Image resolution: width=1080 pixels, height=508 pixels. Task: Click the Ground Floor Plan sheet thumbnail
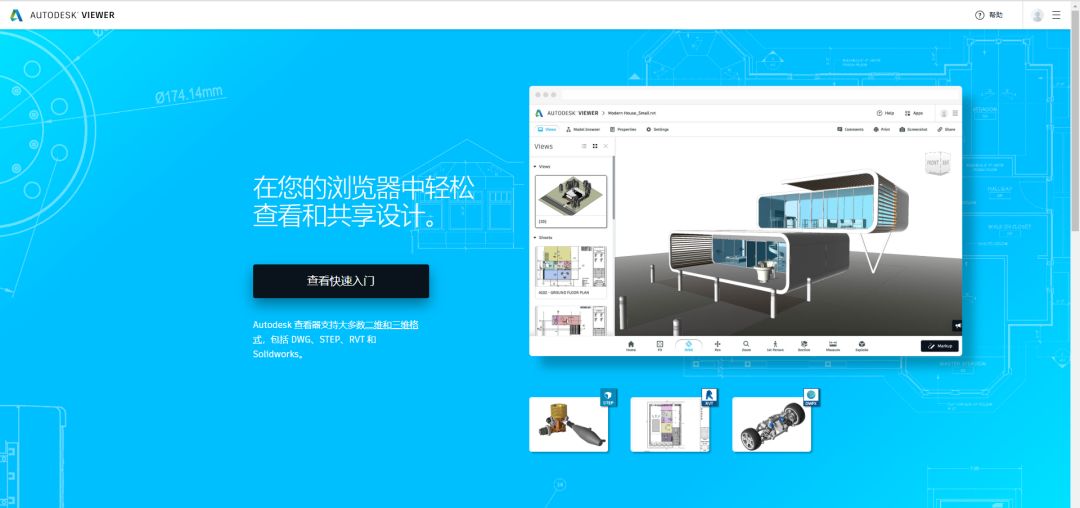571,270
